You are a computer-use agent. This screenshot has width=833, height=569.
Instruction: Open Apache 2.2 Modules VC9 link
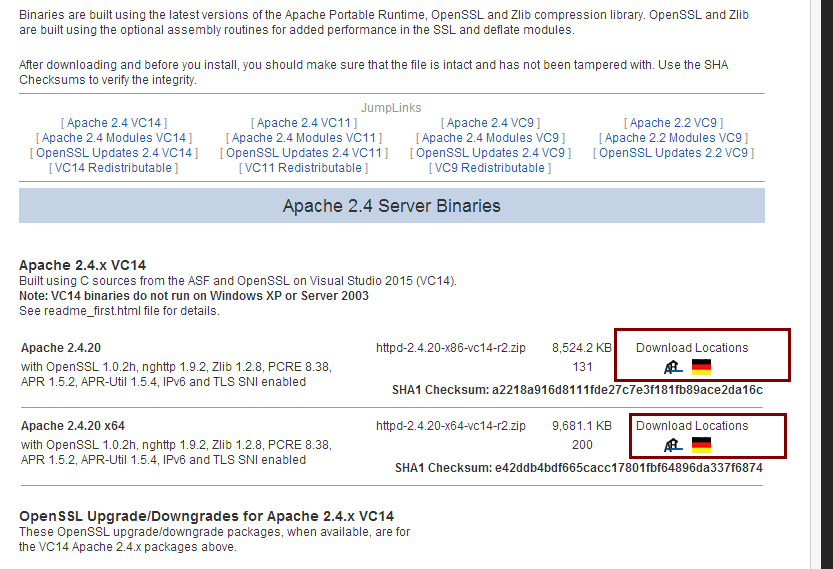tap(673, 138)
